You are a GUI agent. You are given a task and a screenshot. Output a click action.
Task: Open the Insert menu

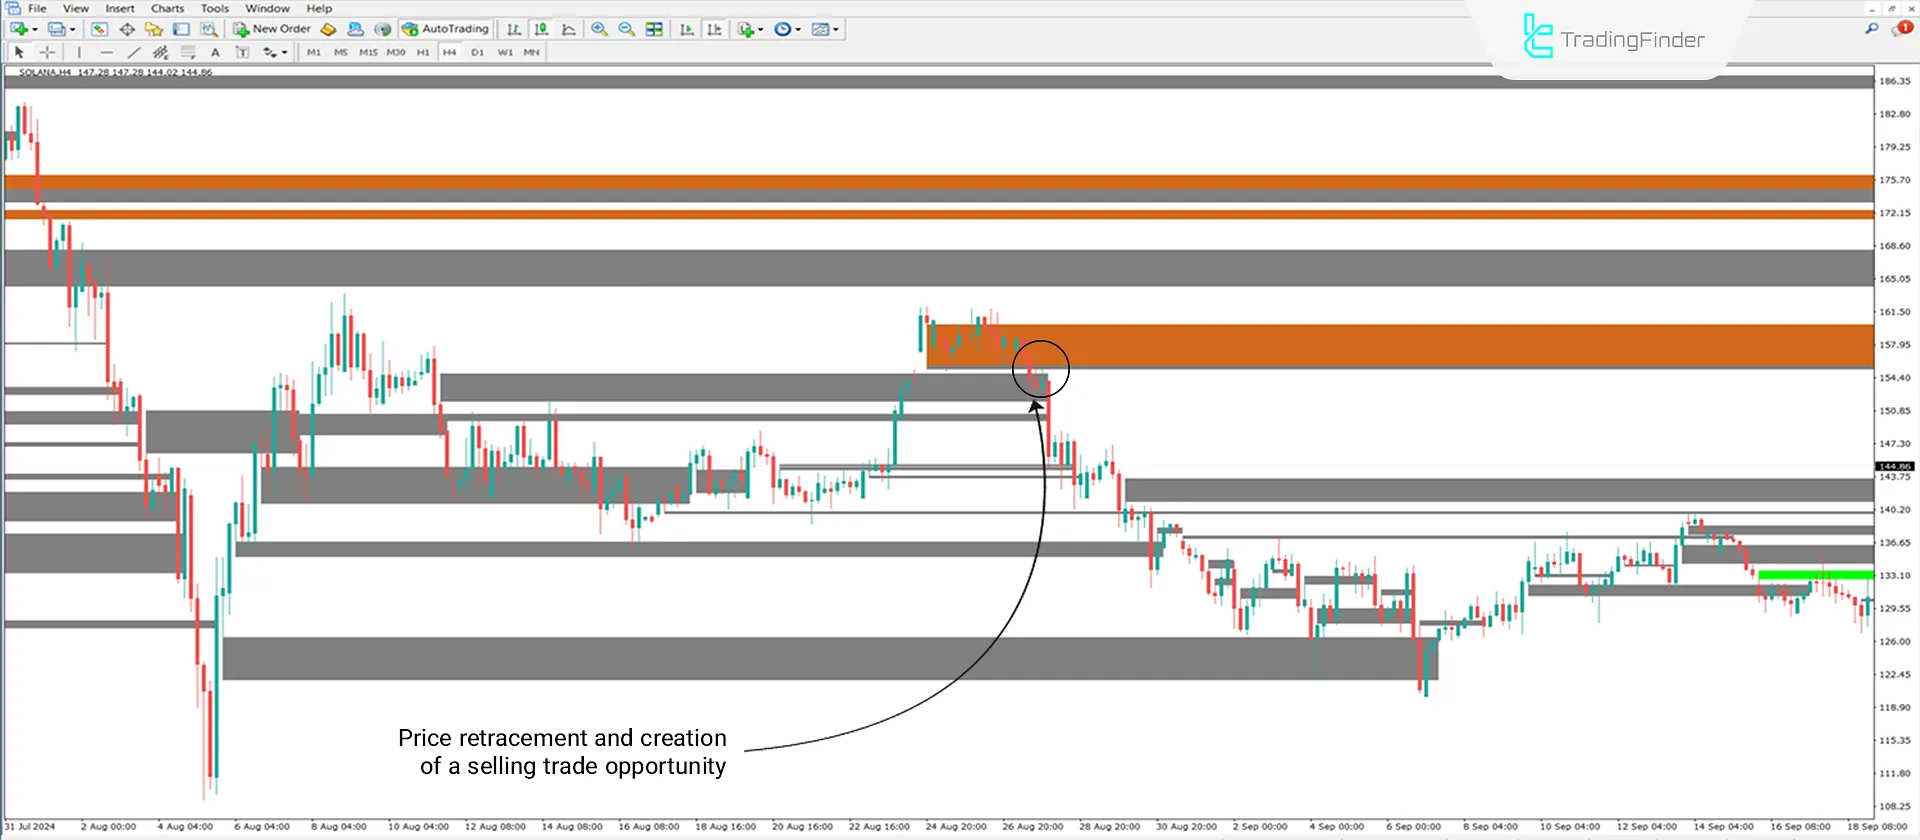pos(120,8)
